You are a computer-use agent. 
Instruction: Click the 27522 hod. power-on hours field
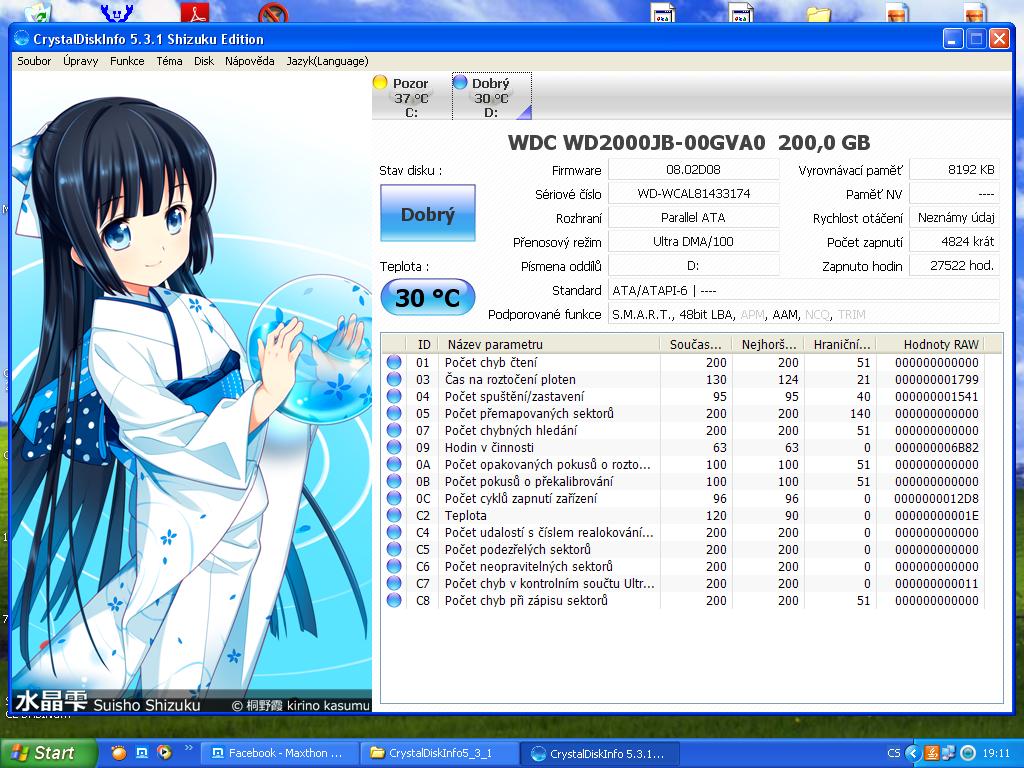pos(954,266)
